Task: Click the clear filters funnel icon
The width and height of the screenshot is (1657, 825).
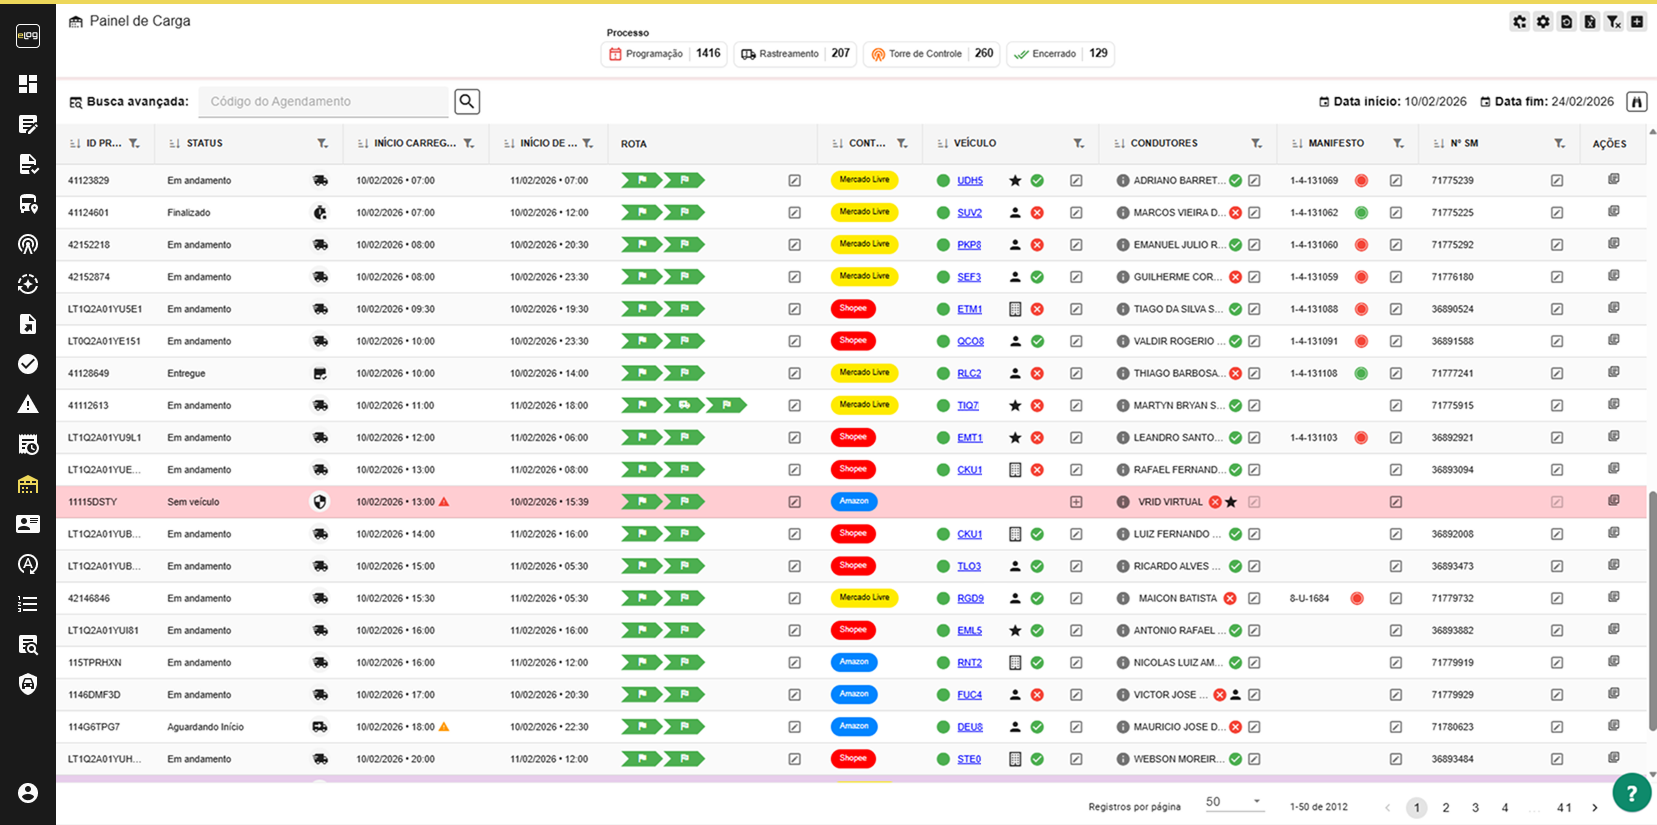Action: click(x=1613, y=22)
